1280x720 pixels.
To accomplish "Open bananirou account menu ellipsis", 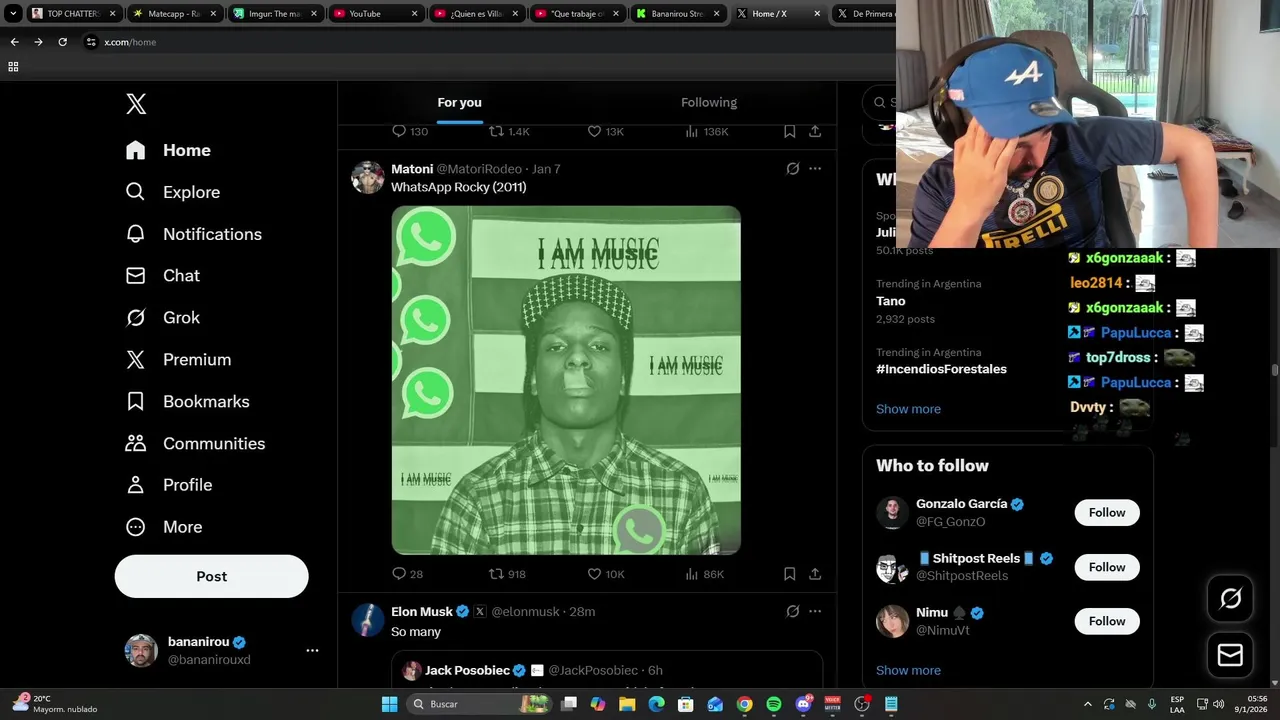I will (312, 650).
